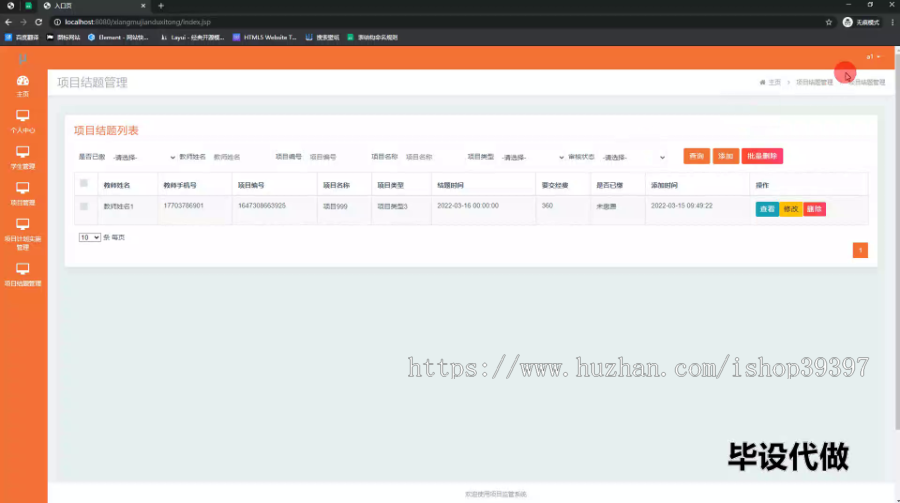Click the page vertical scrollbar
The height and width of the screenshot is (503, 900).
click(x=897, y=241)
